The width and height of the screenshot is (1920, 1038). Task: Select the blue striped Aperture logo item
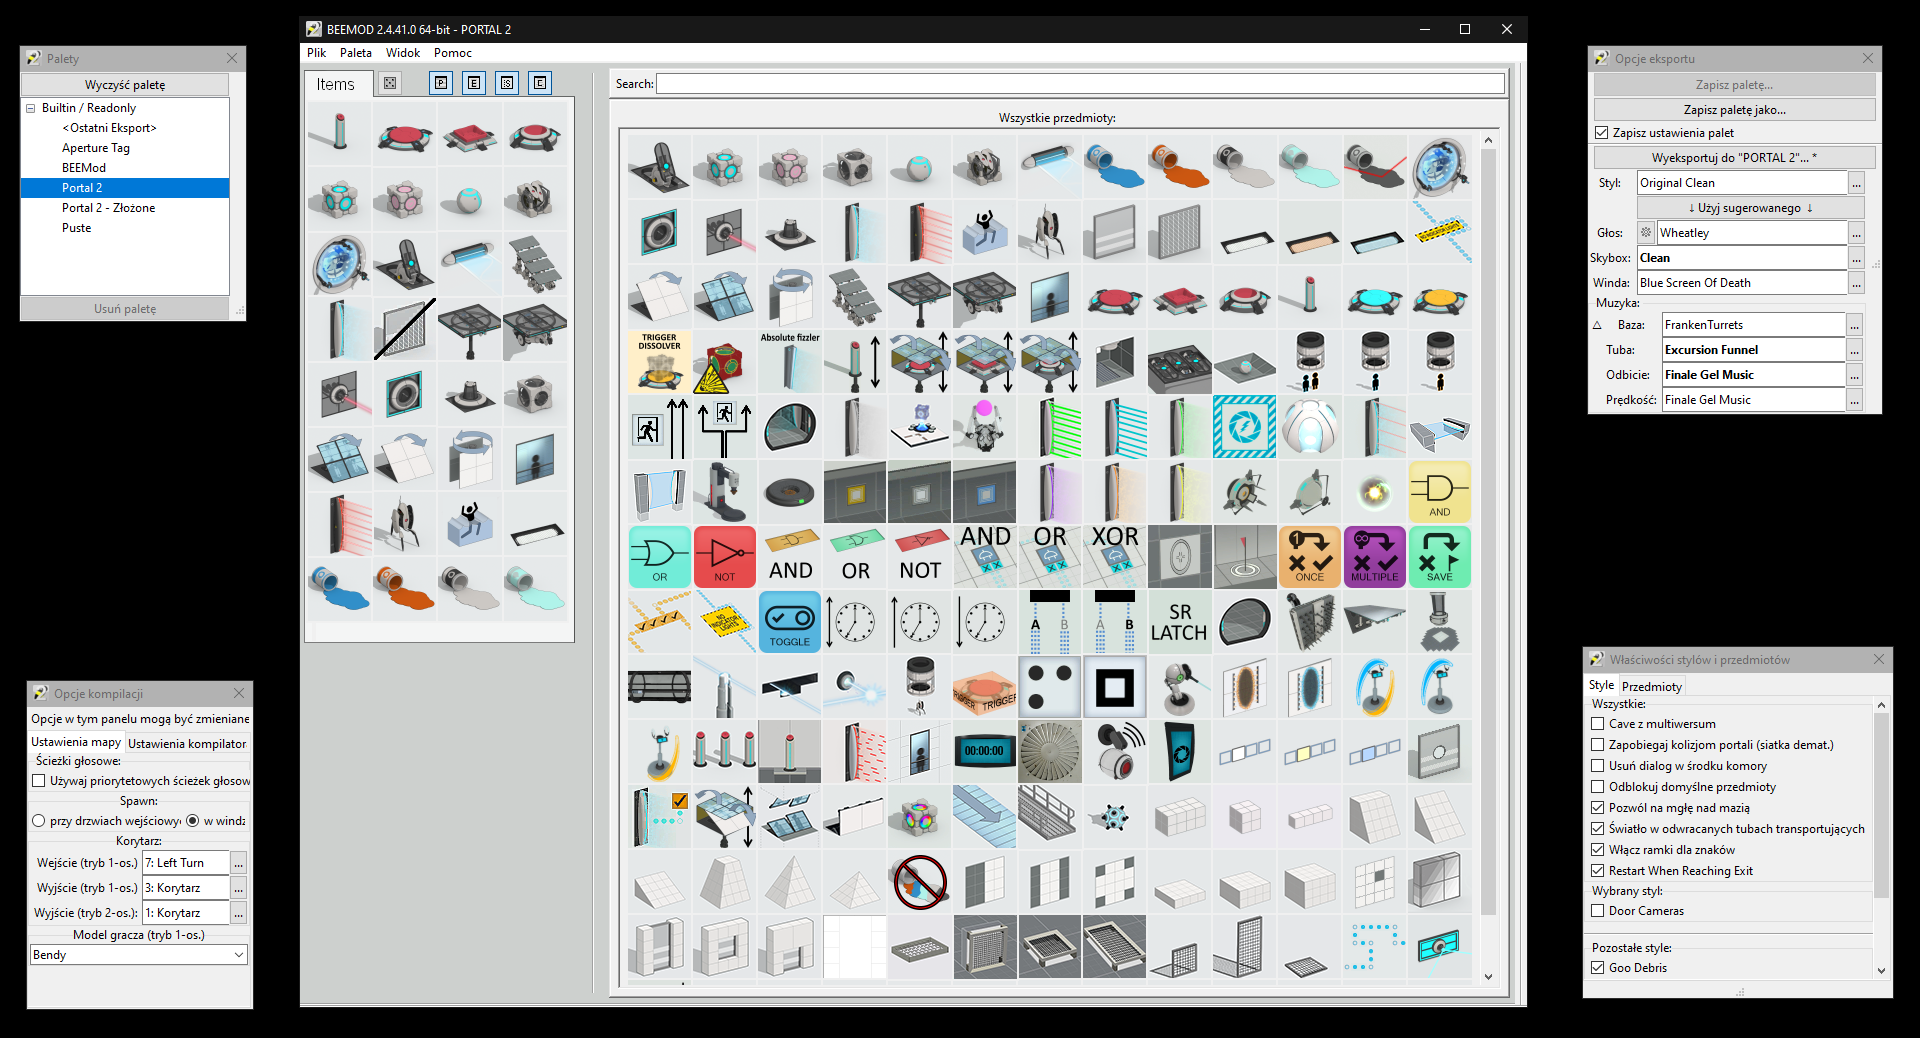pyautogui.click(x=1244, y=427)
